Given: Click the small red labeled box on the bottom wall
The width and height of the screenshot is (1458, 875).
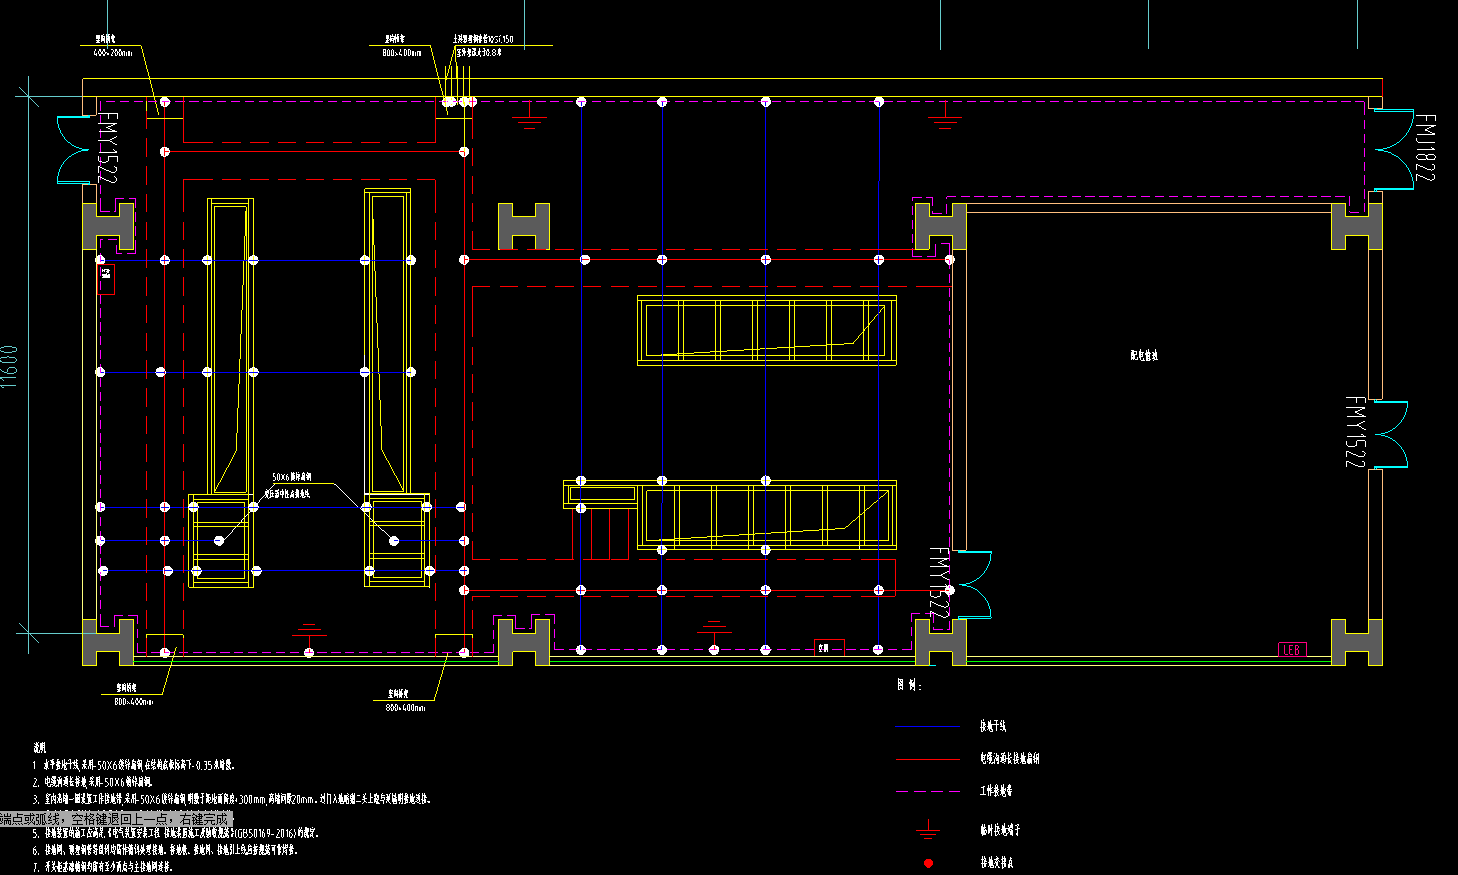Looking at the screenshot, I should (x=829, y=648).
